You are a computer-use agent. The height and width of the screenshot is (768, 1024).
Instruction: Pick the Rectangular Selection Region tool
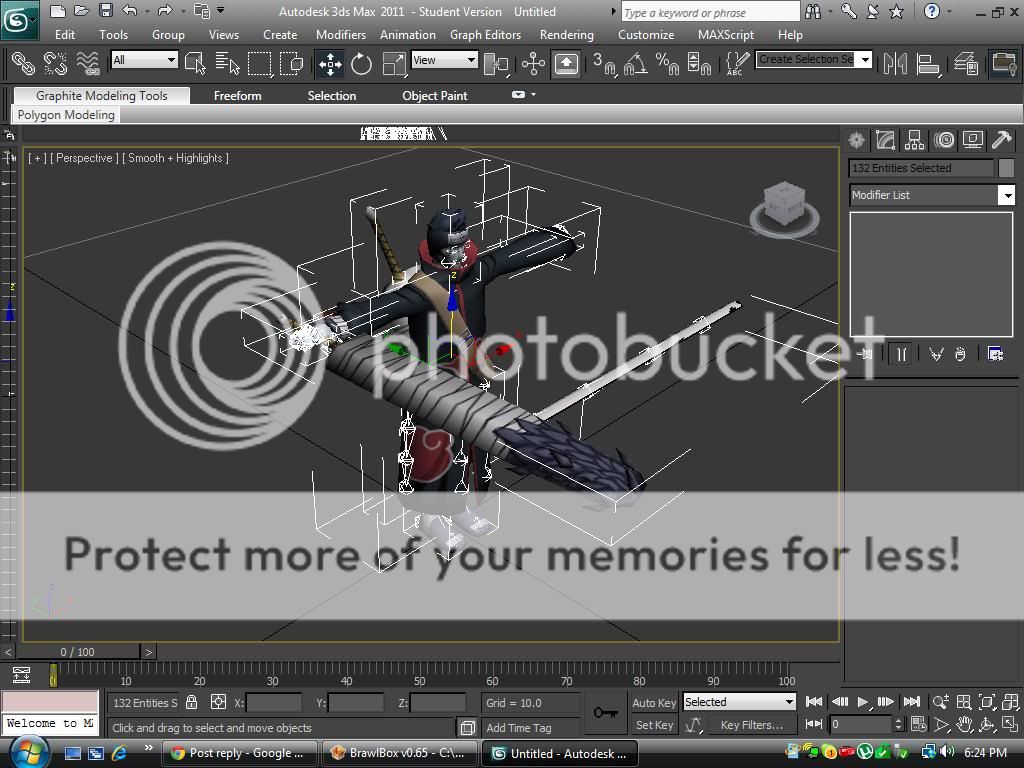[x=259, y=63]
